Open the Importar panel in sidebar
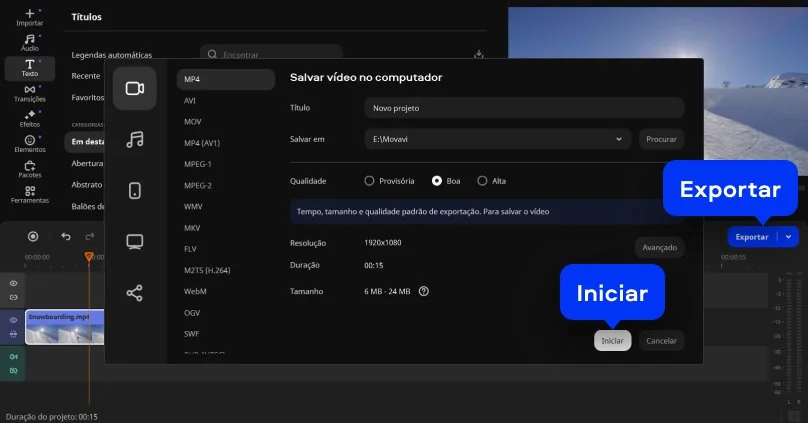 tap(30, 16)
